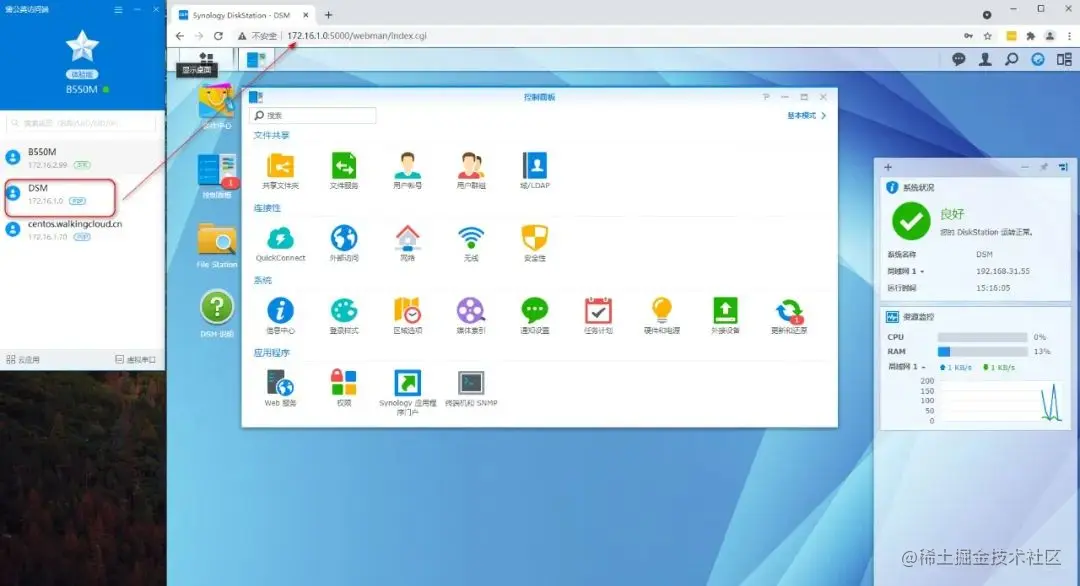
Task: Add a widget with the plus button
Action: click(x=888, y=167)
